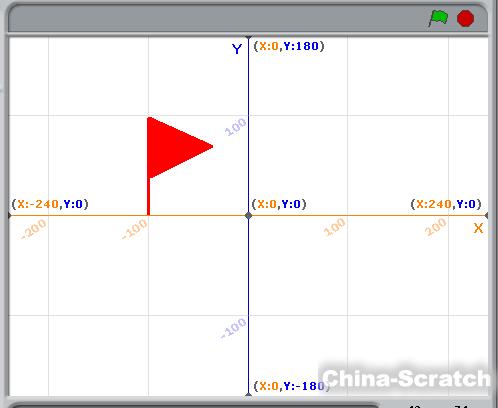Click the positive 100 tick on the X axis
This screenshot has height=408, width=498.
[x=335, y=227]
